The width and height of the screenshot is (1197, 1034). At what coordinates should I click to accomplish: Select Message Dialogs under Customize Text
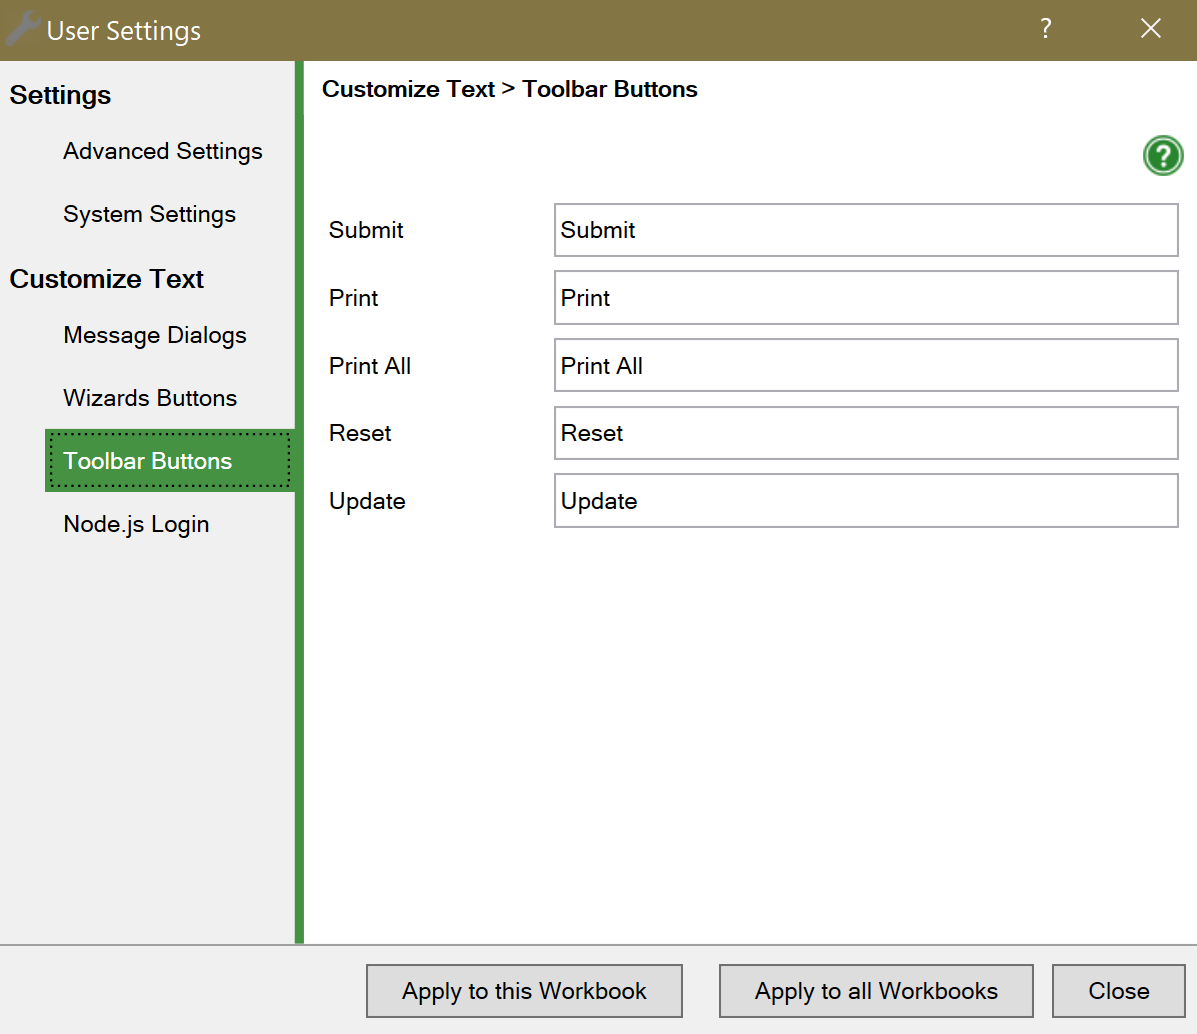154,336
